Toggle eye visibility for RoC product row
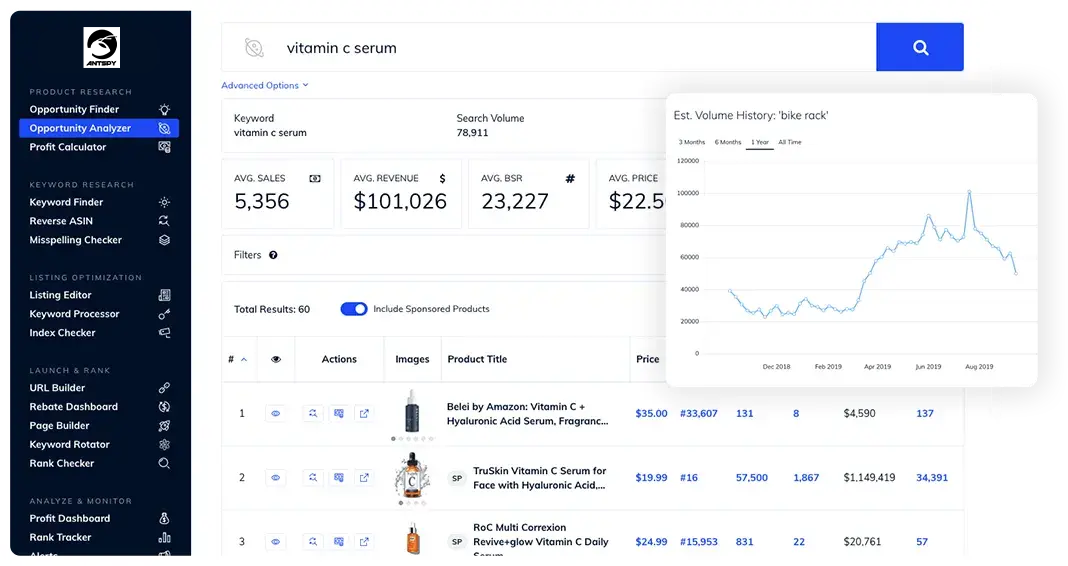This screenshot has height=566, width=1068. 275,542
